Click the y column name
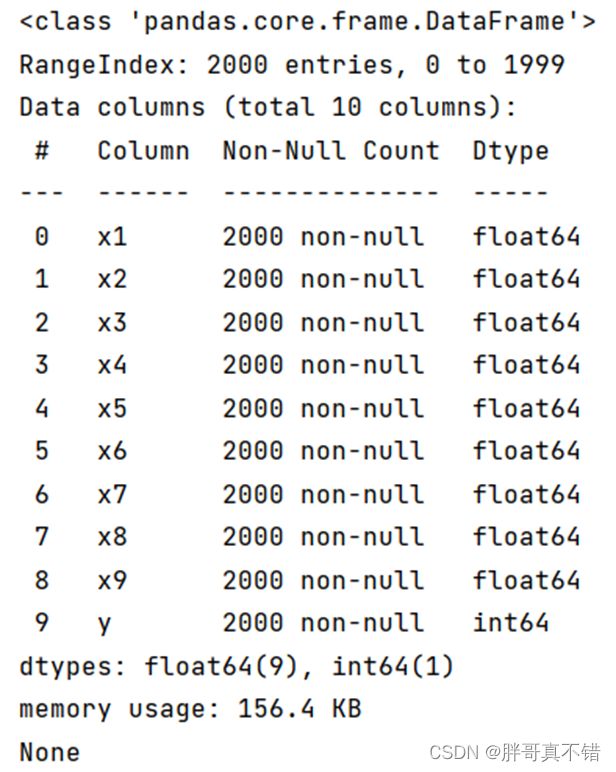 click(x=104, y=625)
